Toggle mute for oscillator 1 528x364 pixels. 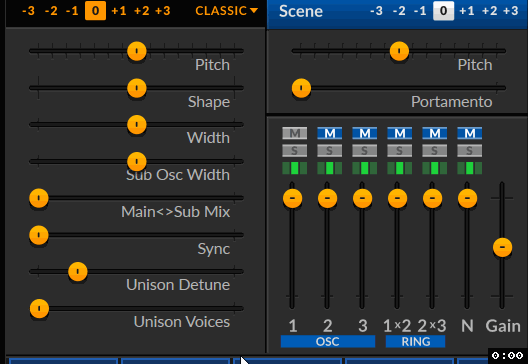click(x=295, y=133)
